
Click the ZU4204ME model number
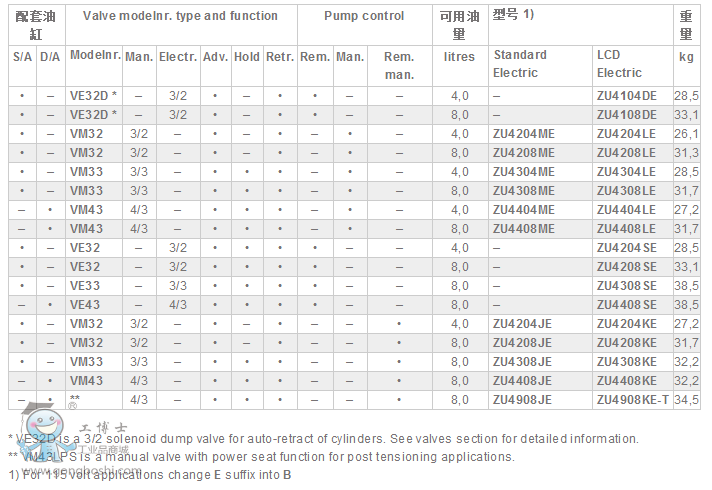pos(524,133)
